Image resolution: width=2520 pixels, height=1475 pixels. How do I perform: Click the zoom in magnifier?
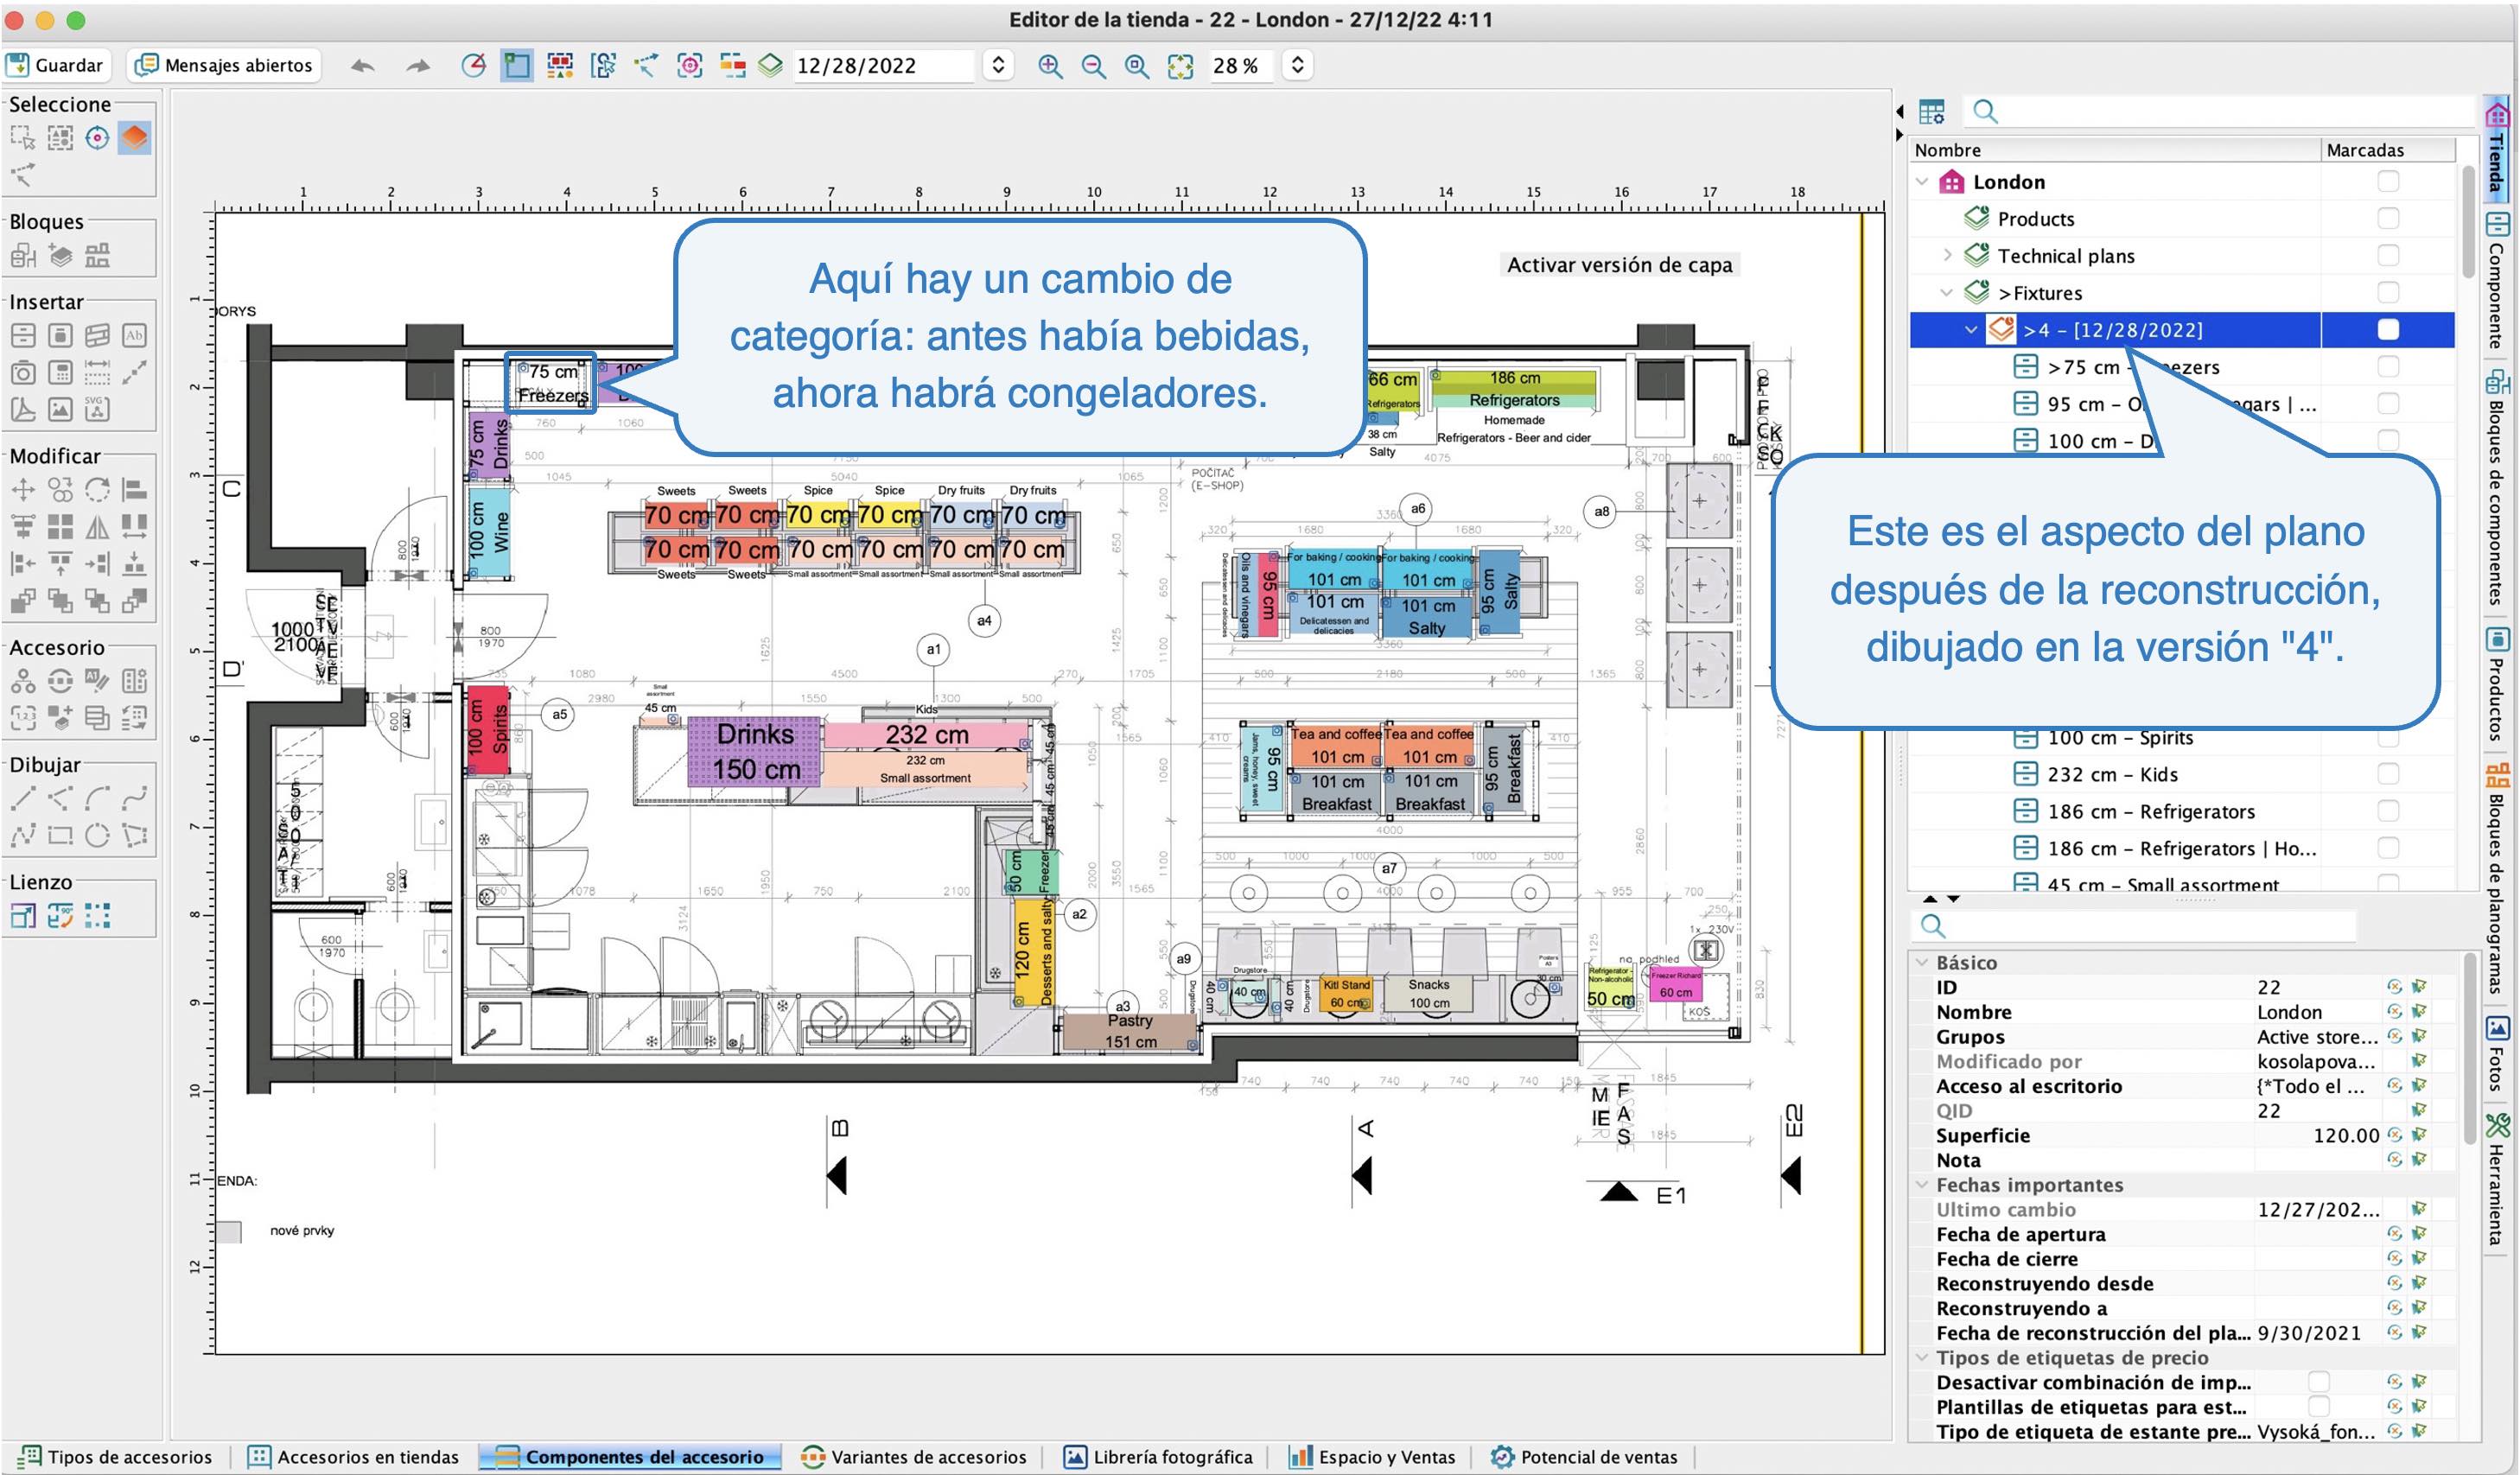(1049, 66)
